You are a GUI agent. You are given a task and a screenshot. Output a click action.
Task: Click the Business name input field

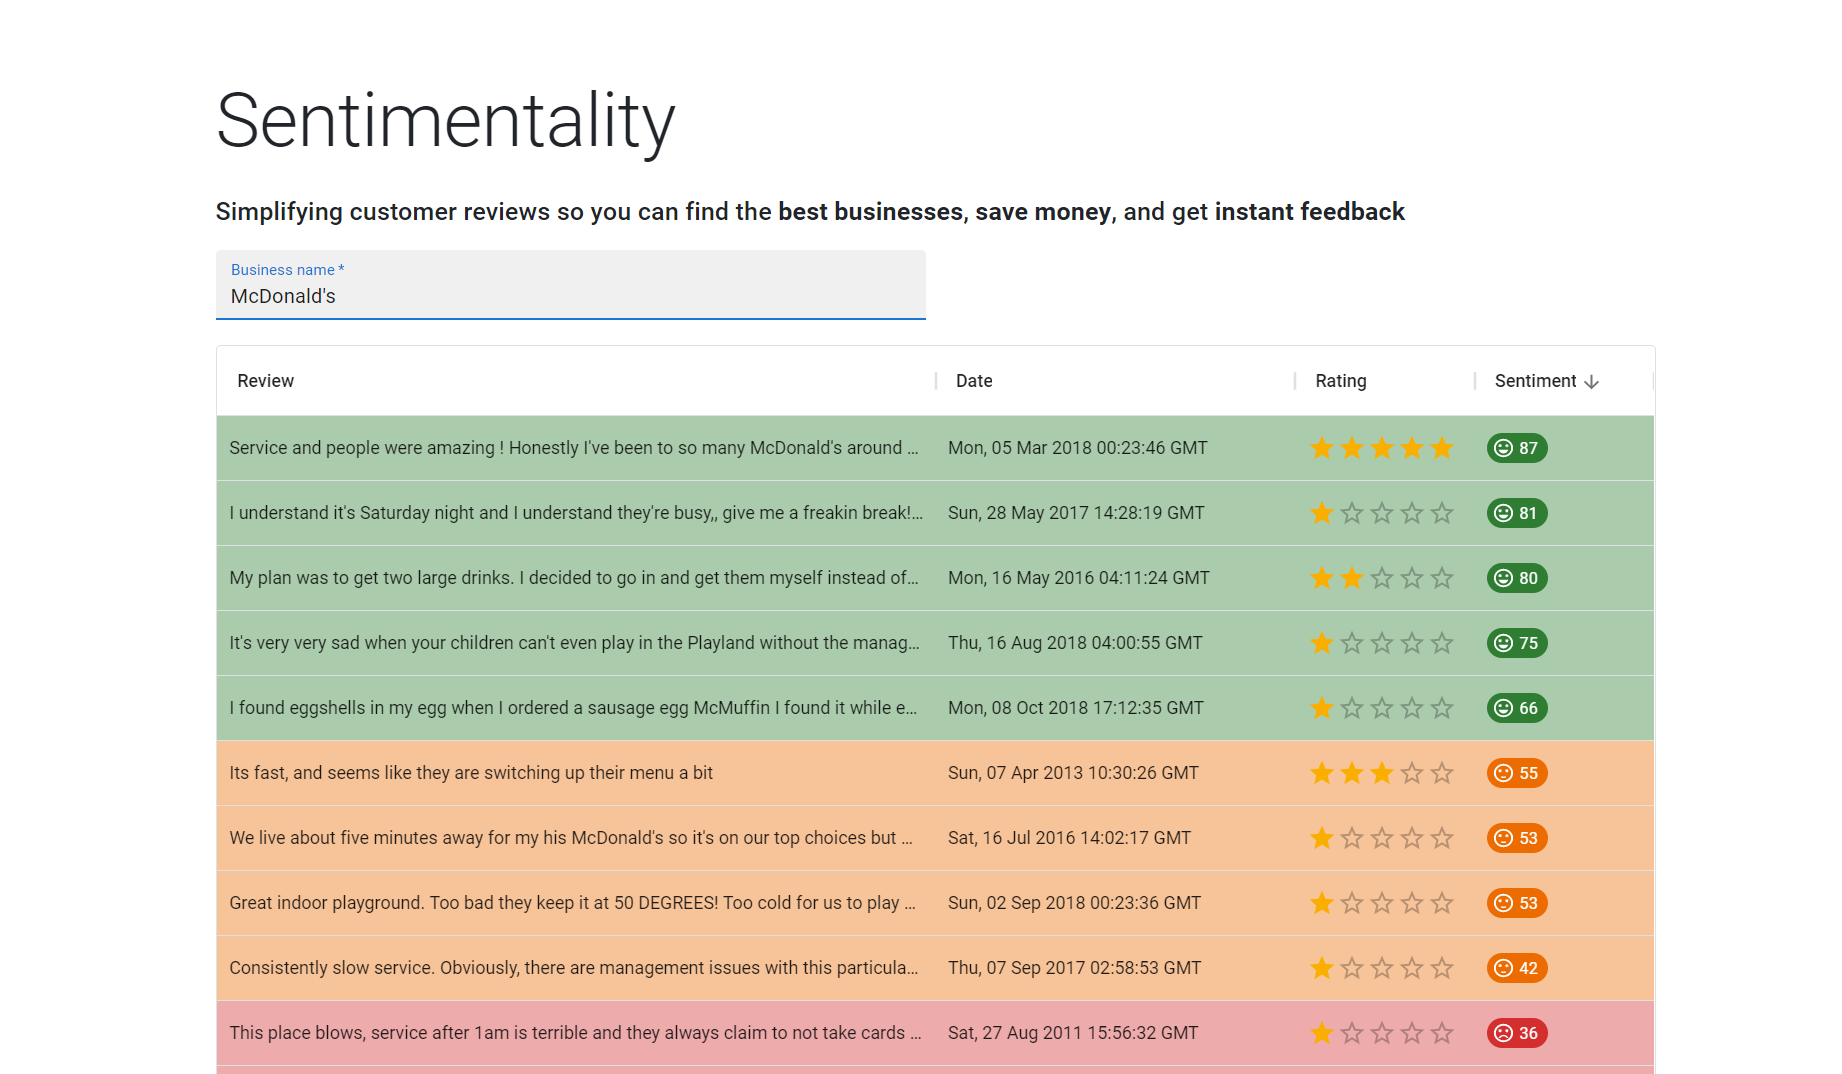click(x=570, y=296)
